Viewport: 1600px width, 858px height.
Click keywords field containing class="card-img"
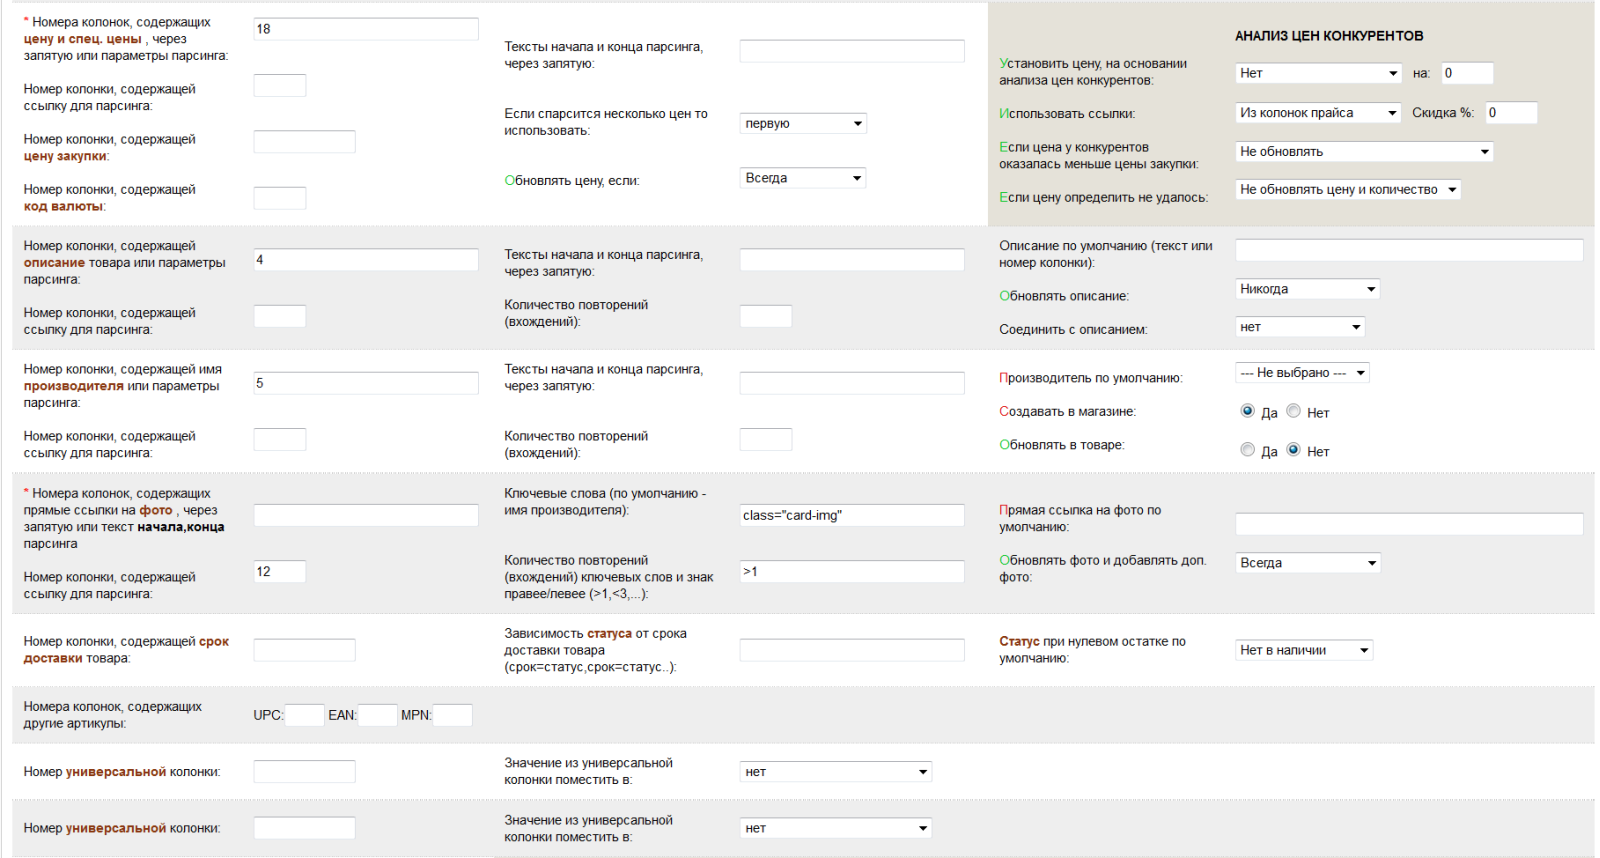(x=852, y=515)
